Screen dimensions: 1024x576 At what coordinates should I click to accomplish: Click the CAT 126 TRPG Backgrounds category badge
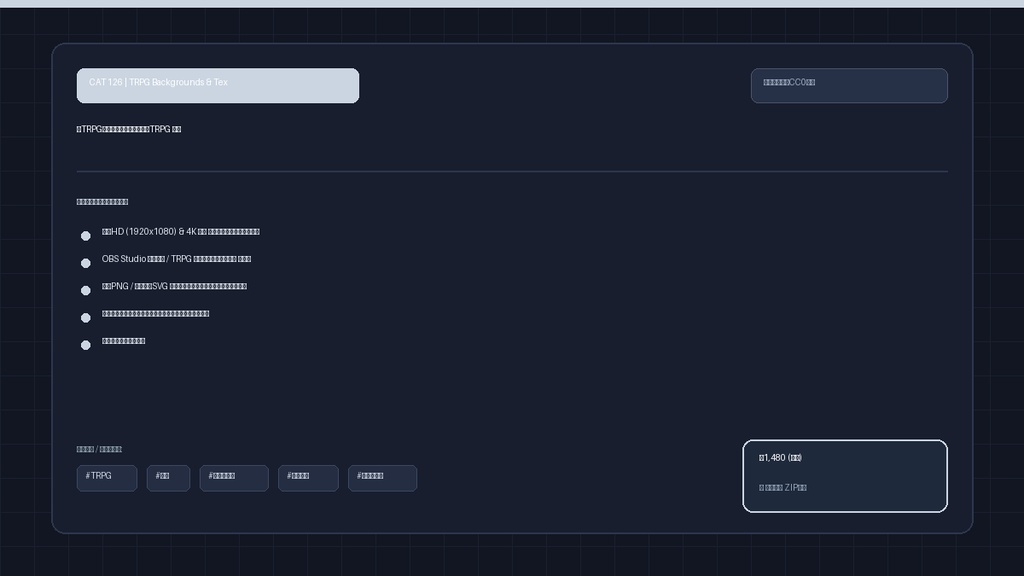point(217,86)
